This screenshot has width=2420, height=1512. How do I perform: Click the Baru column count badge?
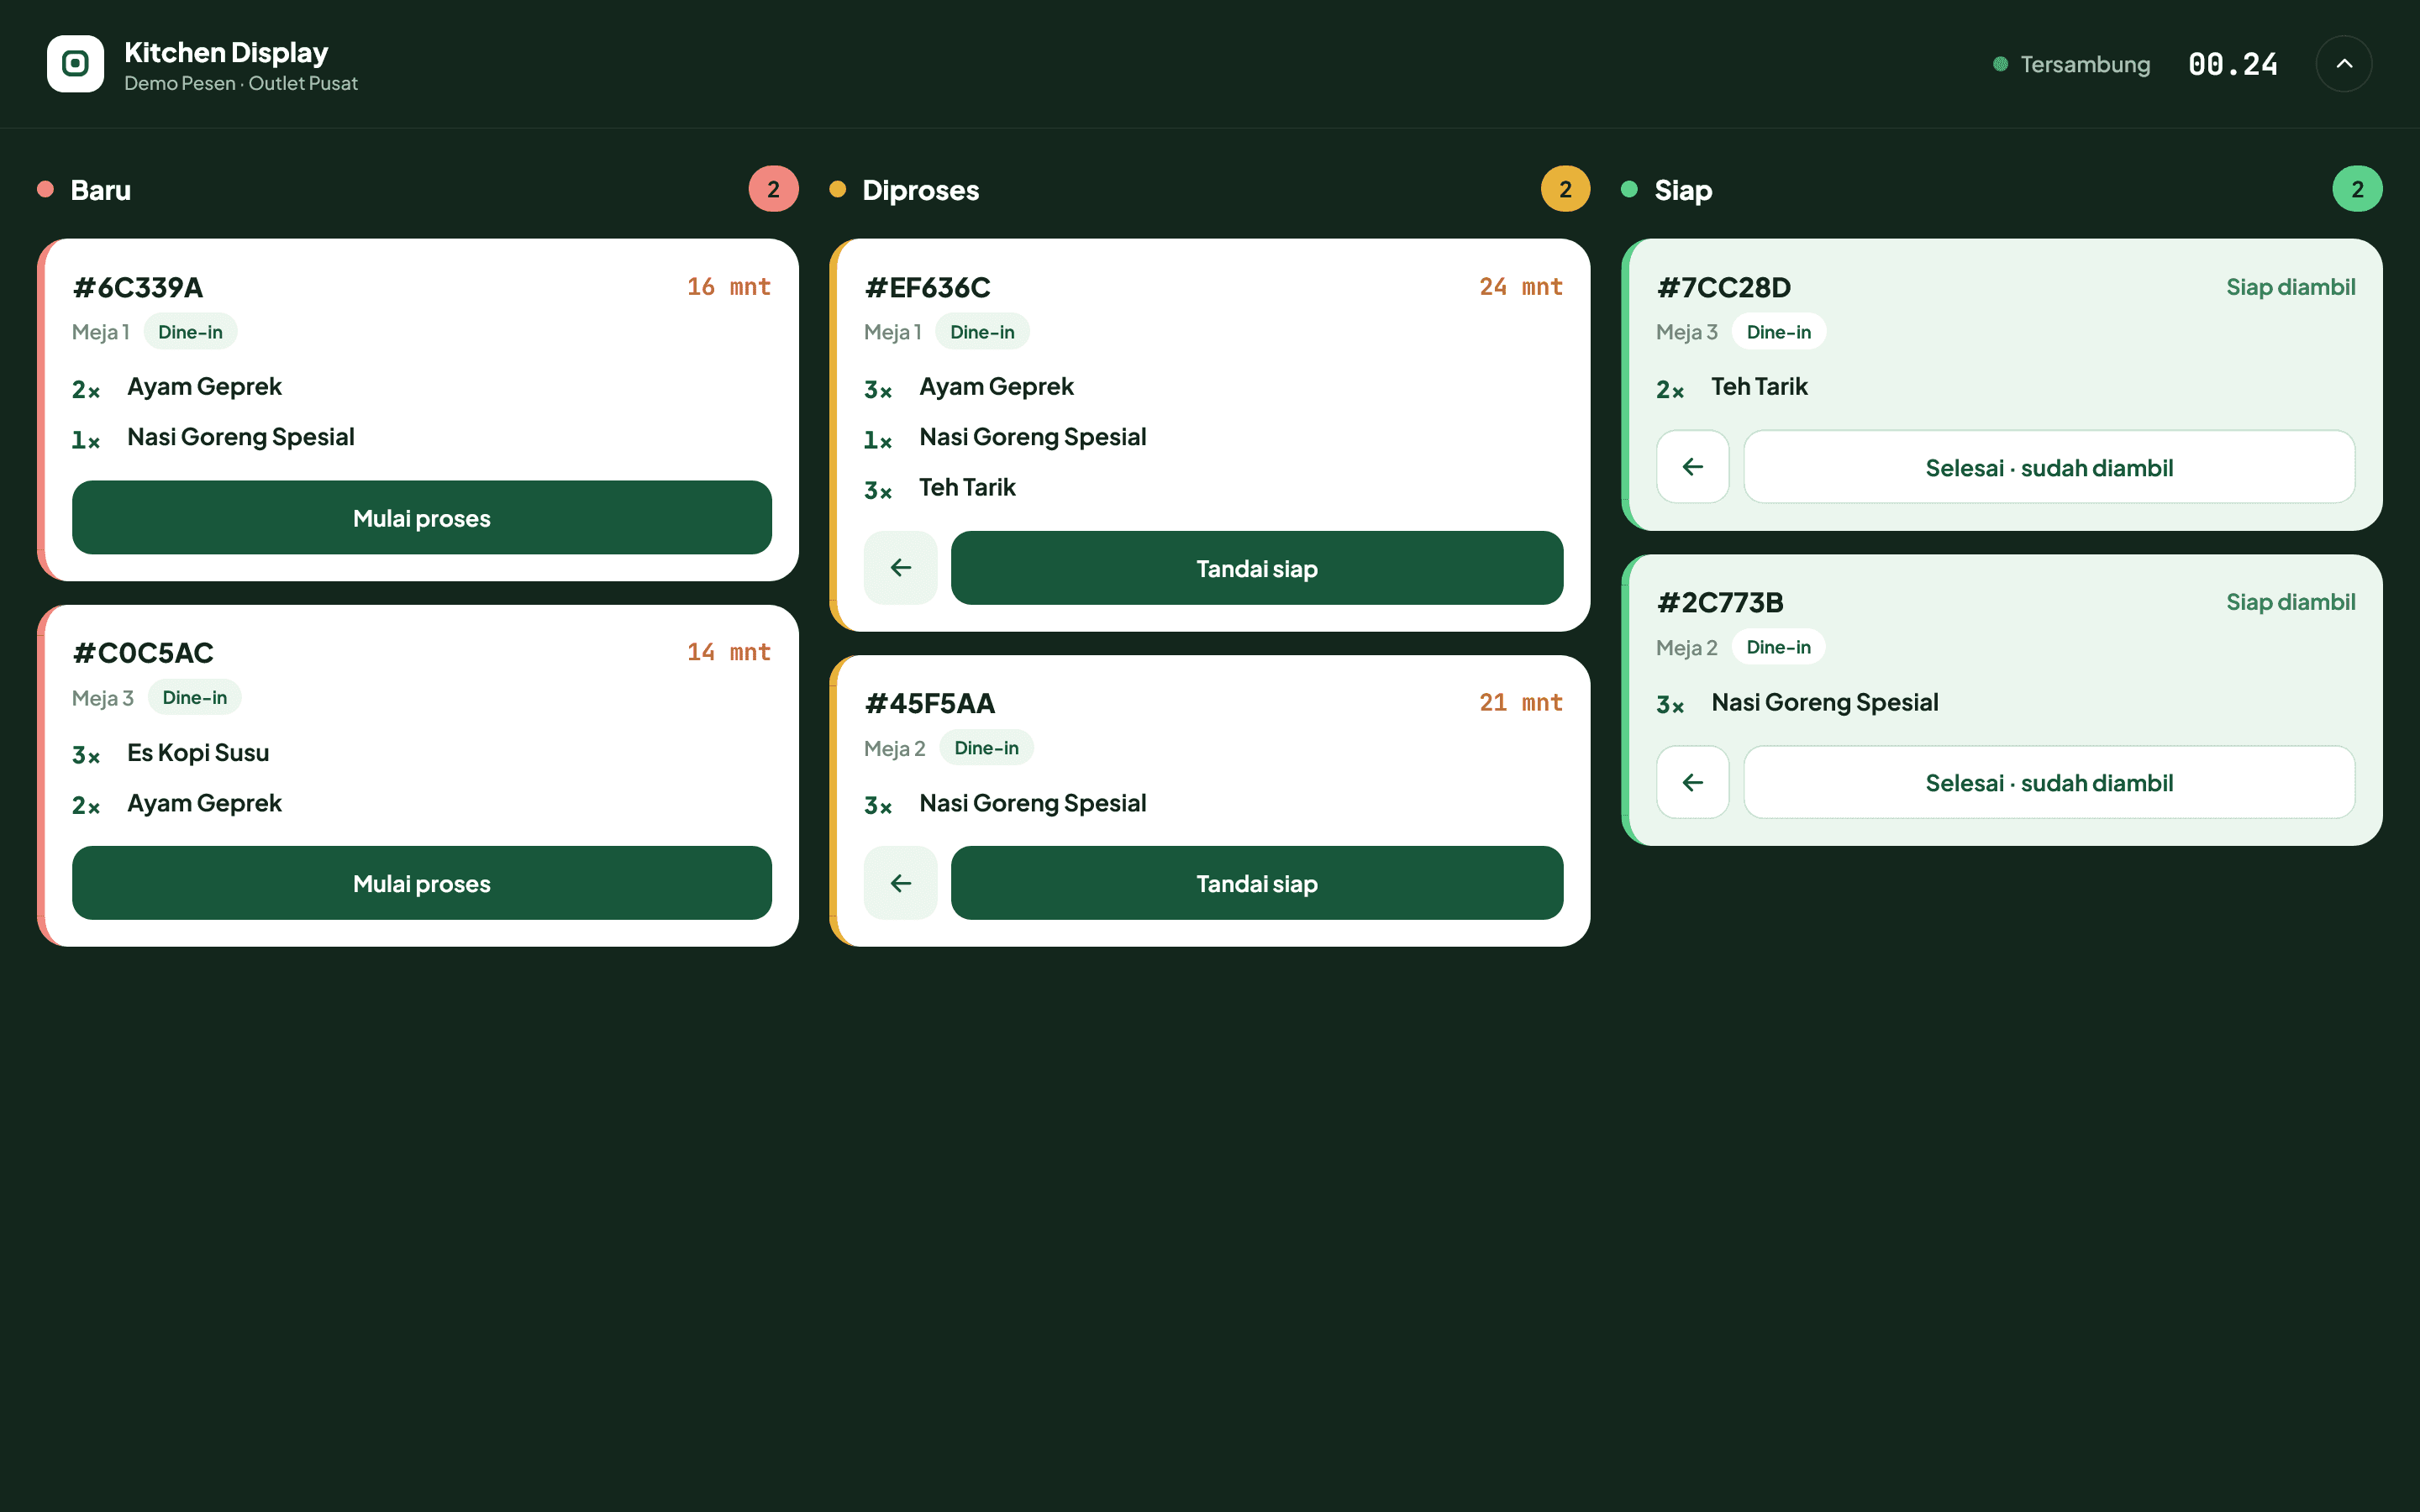pos(773,189)
